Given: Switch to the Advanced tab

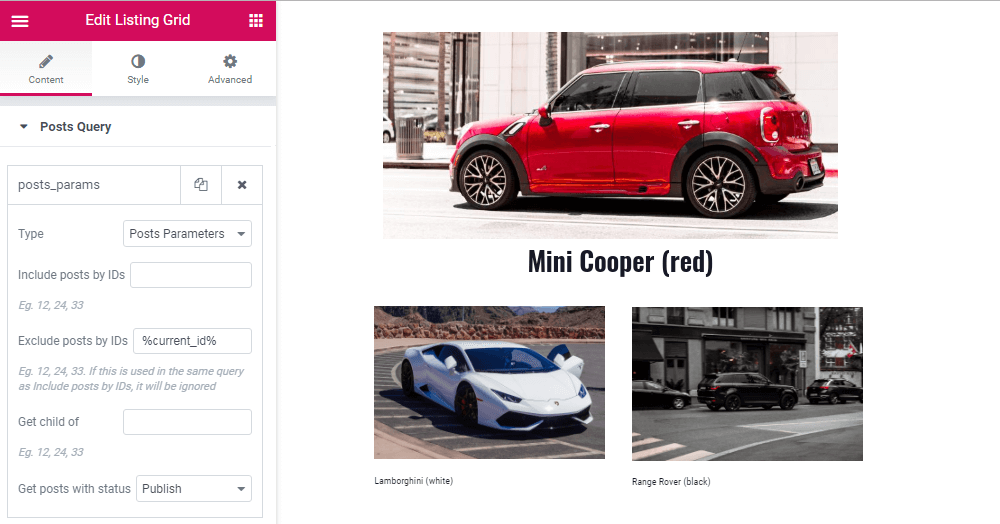Looking at the screenshot, I should [x=230, y=69].
